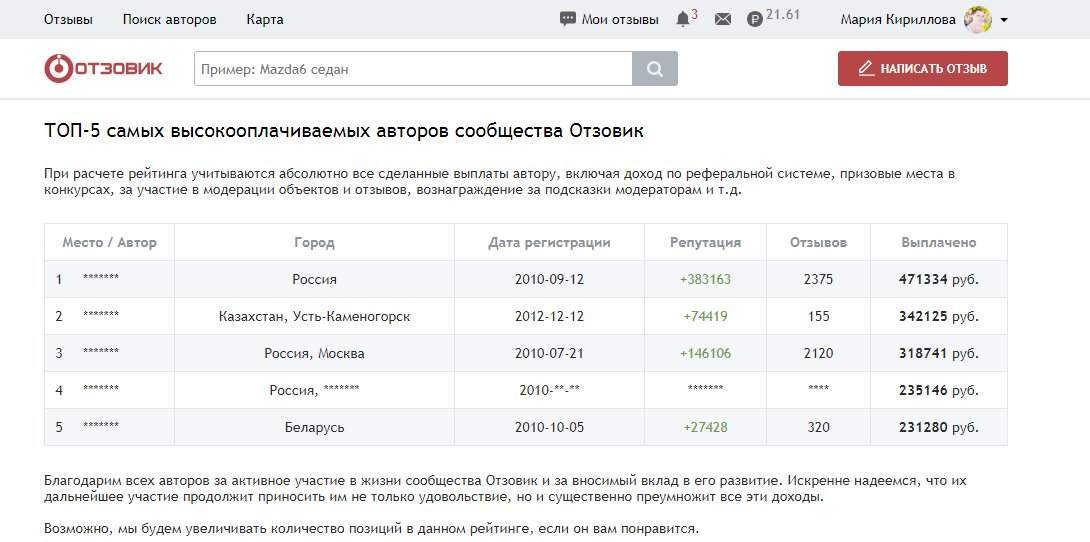The image size is (1090, 542).
Task: Click the city cell Россия, Москва
Action: click(x=314, y=353)
